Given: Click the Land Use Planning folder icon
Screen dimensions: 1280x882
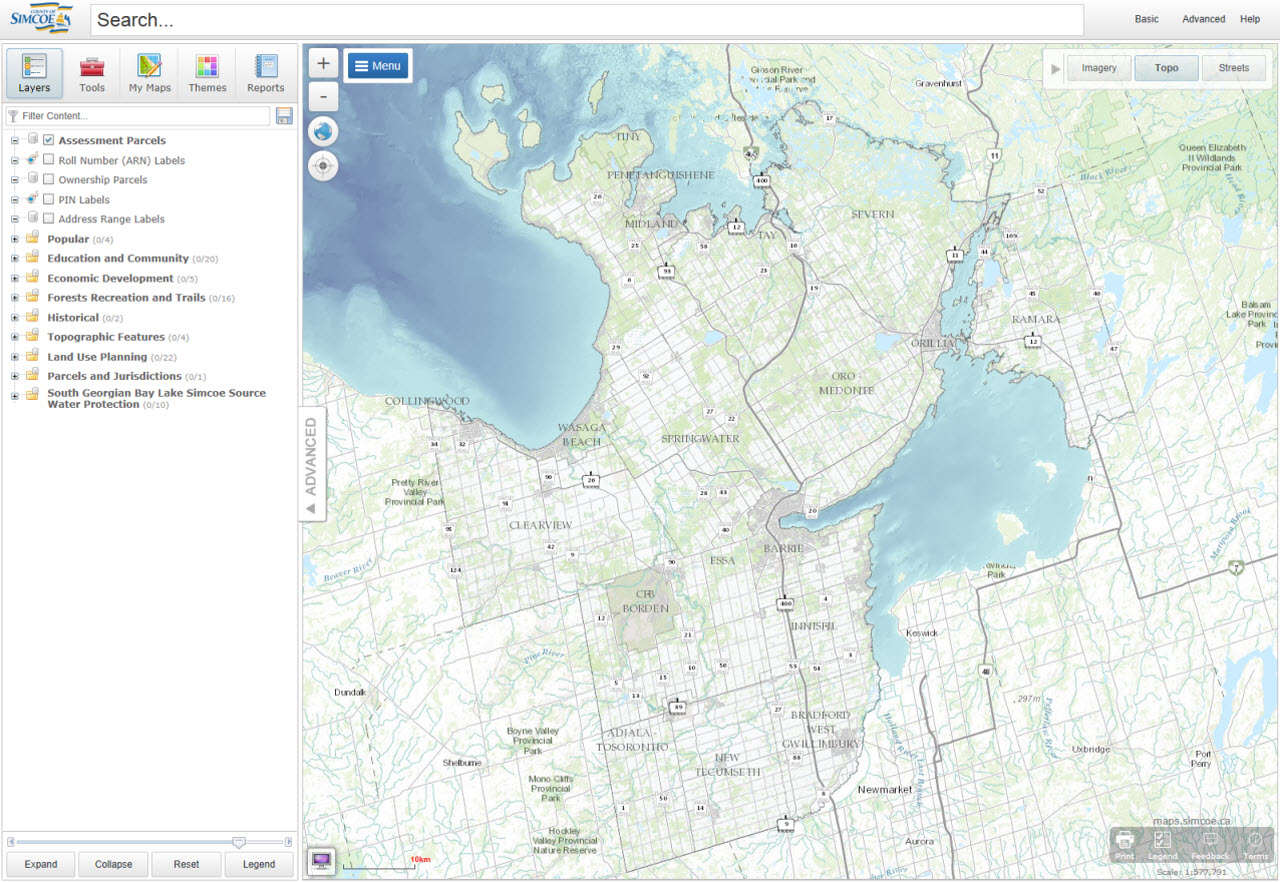Looking at the screenshot, I should [32, 355].
